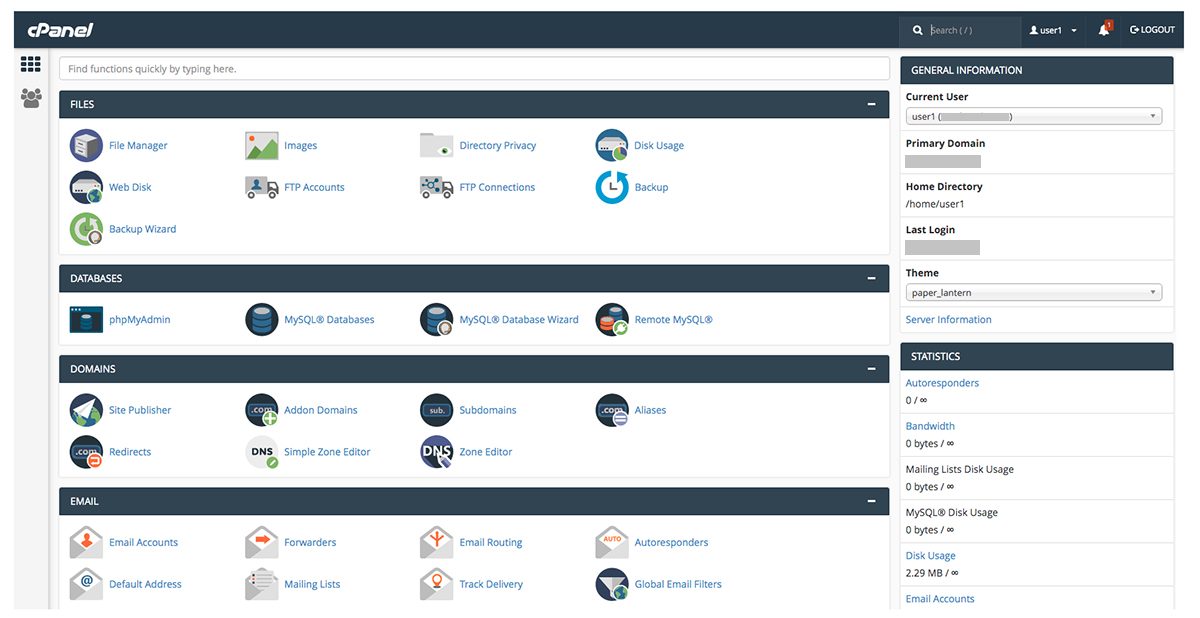1200x618 pixels.
Task: Open the File Manager icon
Action: [86, 145]
